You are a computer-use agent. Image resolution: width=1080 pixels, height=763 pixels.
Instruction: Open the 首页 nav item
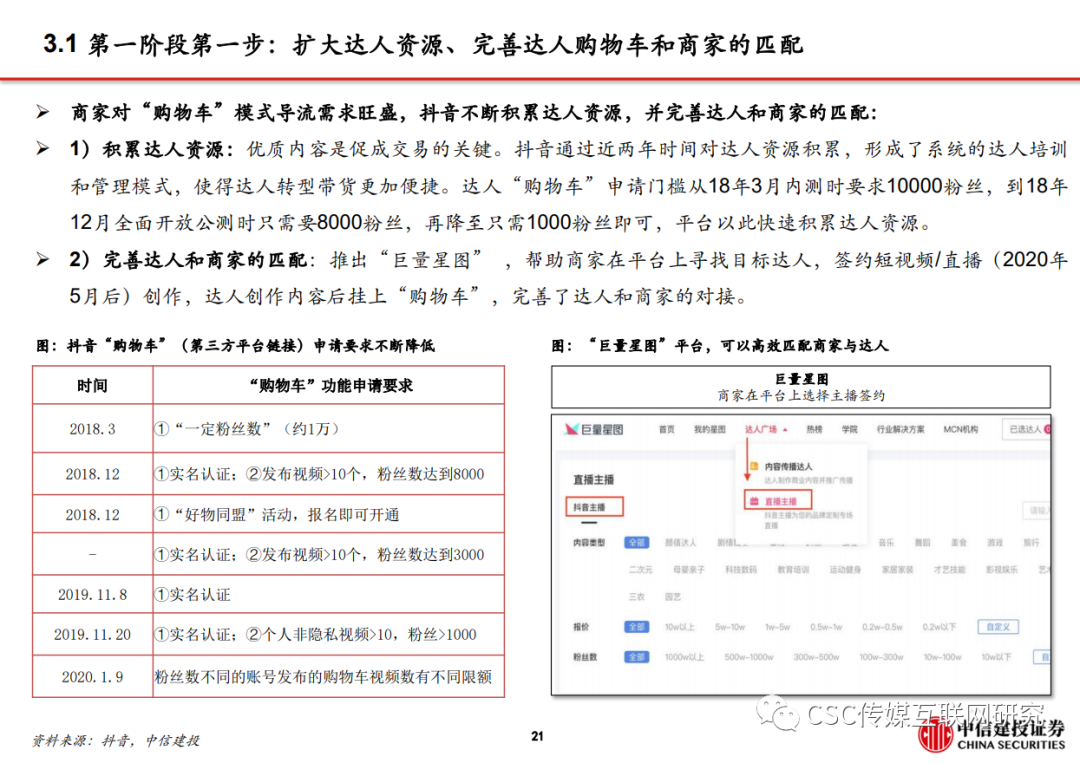click(667, 430)
